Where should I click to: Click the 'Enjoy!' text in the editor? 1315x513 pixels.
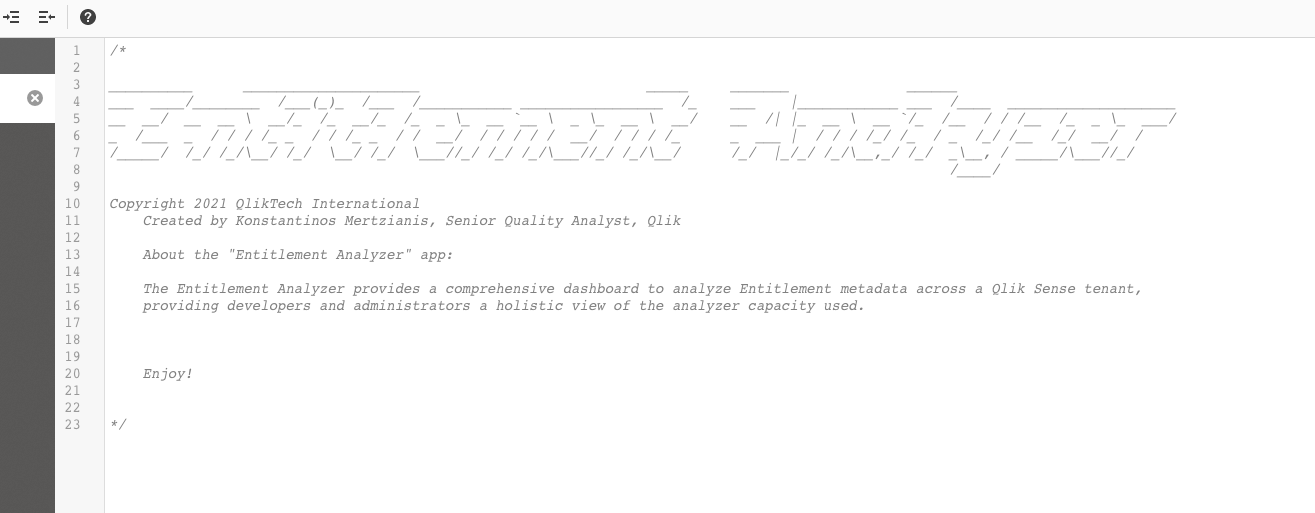coord(167,374)
